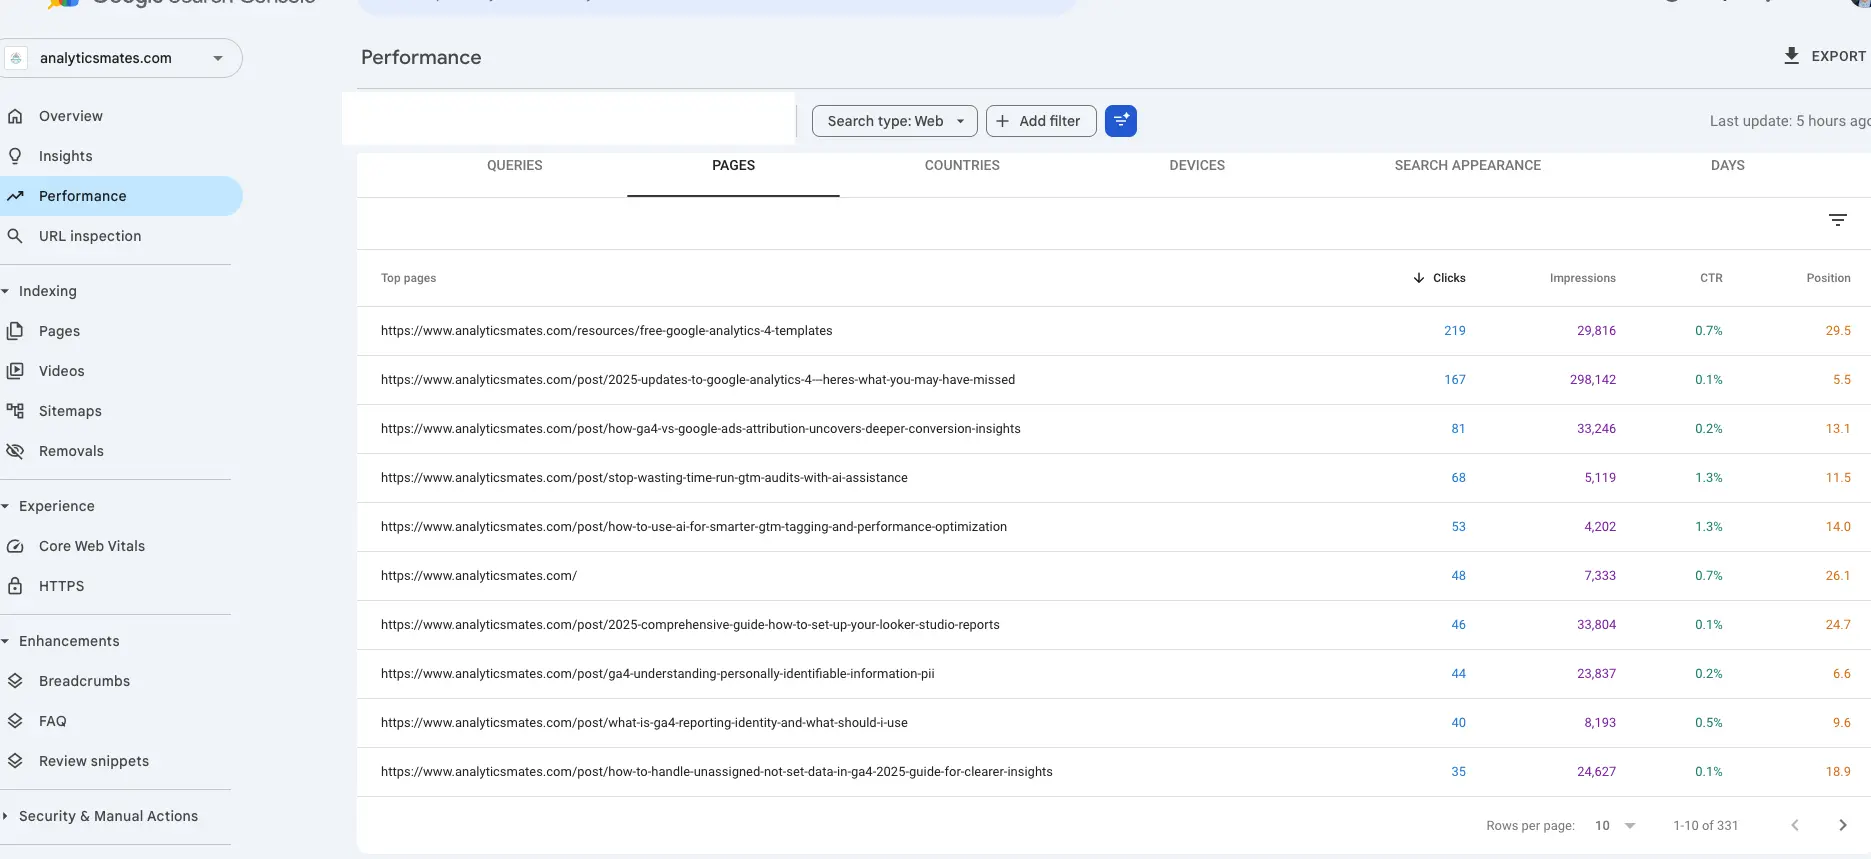Click the Videos icon in sidebar
This screenshot has width=1871, height=859.
click(15, 371)
